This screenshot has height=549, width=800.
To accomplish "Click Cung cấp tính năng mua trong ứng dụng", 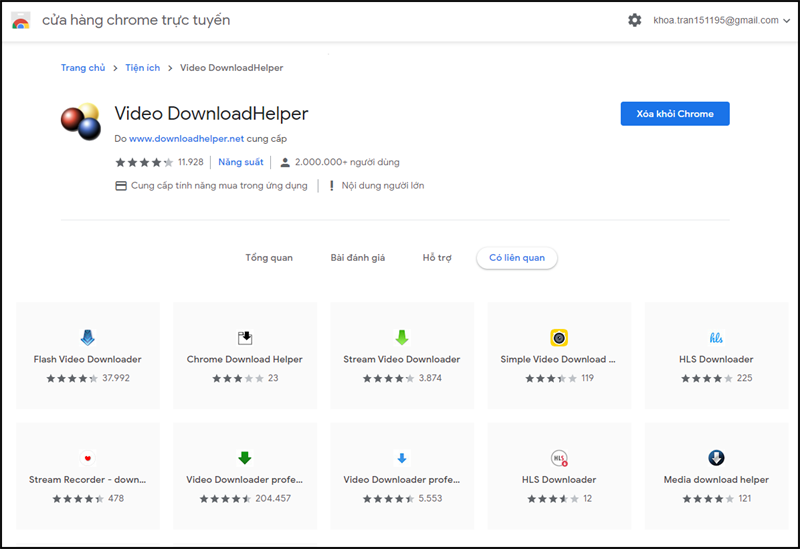I will coord(219,186).
